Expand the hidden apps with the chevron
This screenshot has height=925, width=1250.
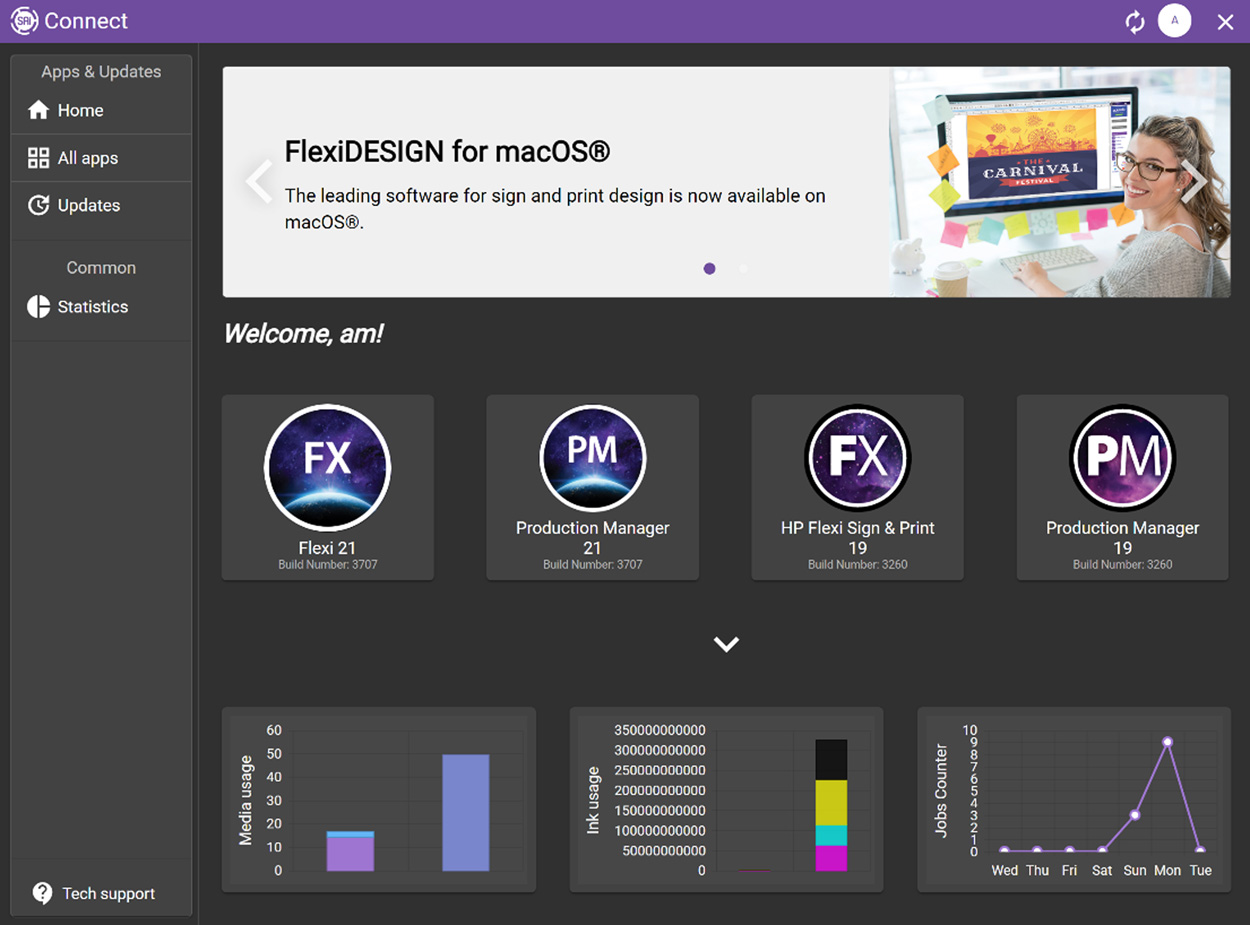coord(726,644)
